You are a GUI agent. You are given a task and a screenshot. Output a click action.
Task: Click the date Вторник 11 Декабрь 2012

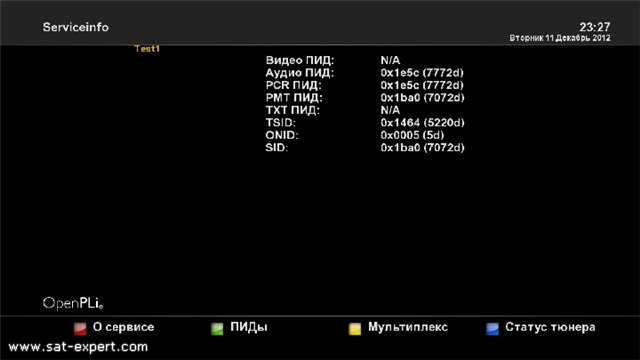(x=560, y=38)
